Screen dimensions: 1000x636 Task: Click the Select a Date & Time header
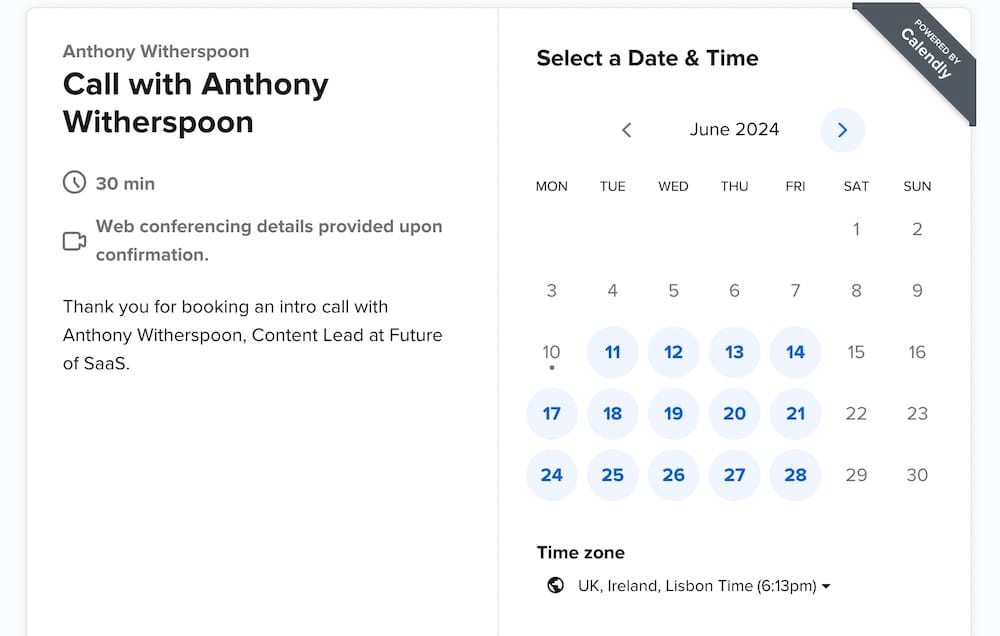pos(647,58)
